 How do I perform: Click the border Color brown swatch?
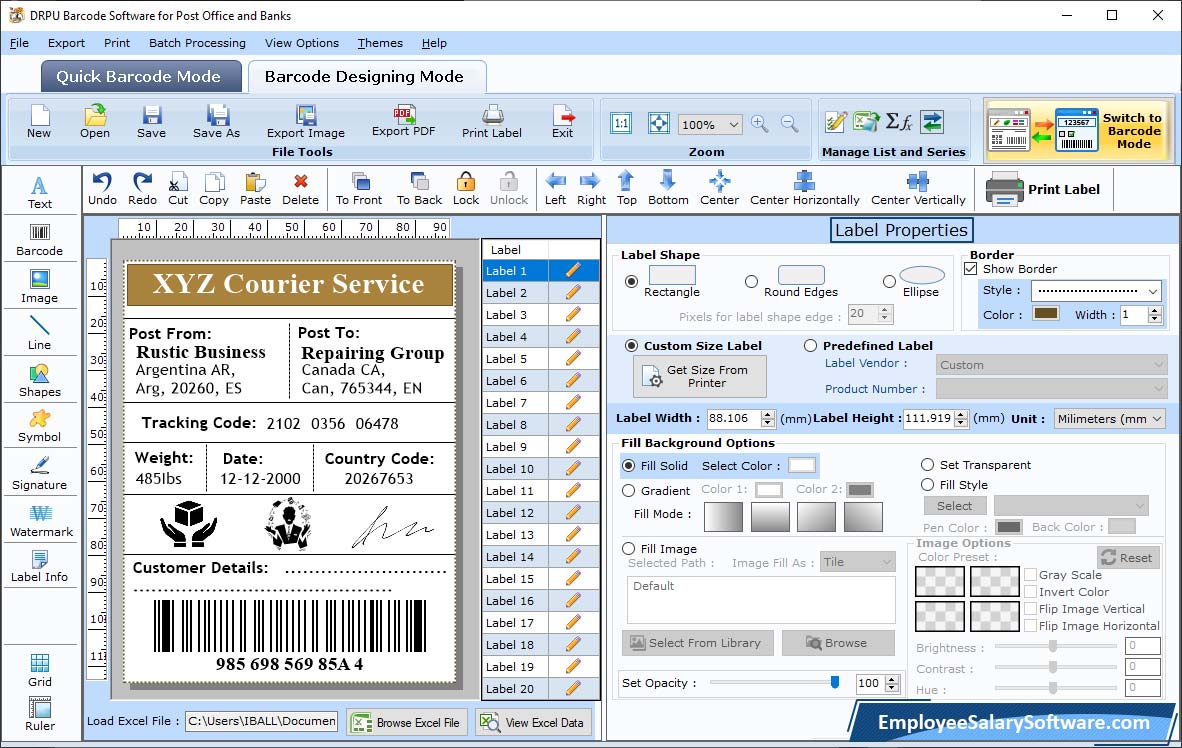pyautogui.click(x=1046, y=314)
